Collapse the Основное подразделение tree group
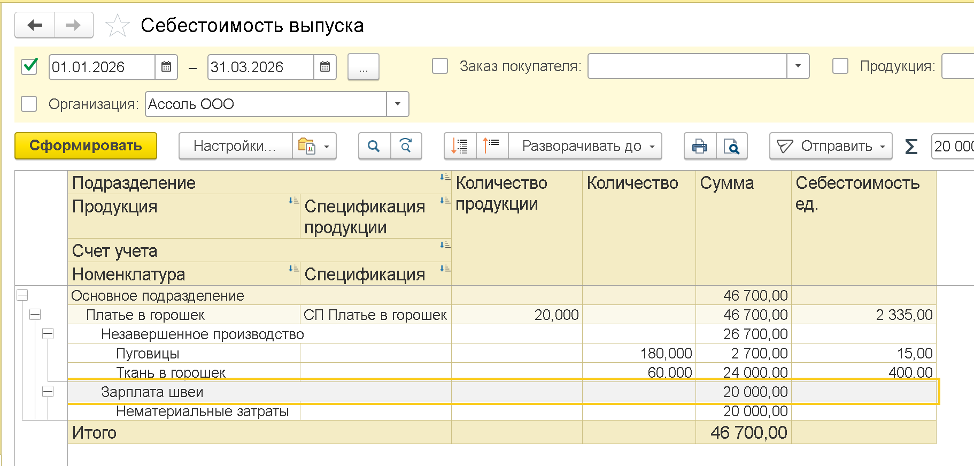 coord(23,296)
